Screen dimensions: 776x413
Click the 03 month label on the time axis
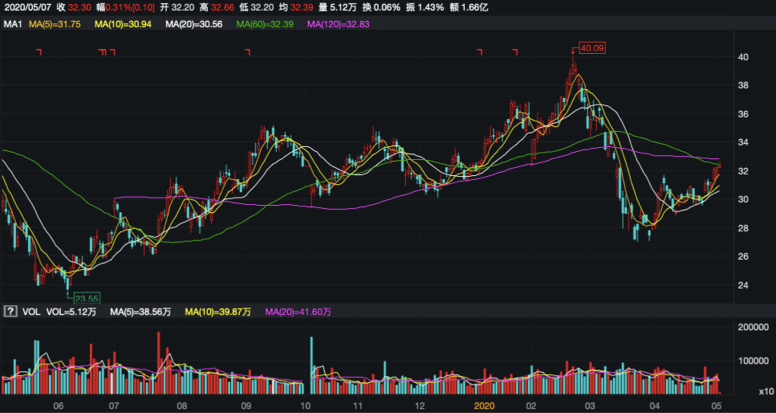(x=589, y=405)
